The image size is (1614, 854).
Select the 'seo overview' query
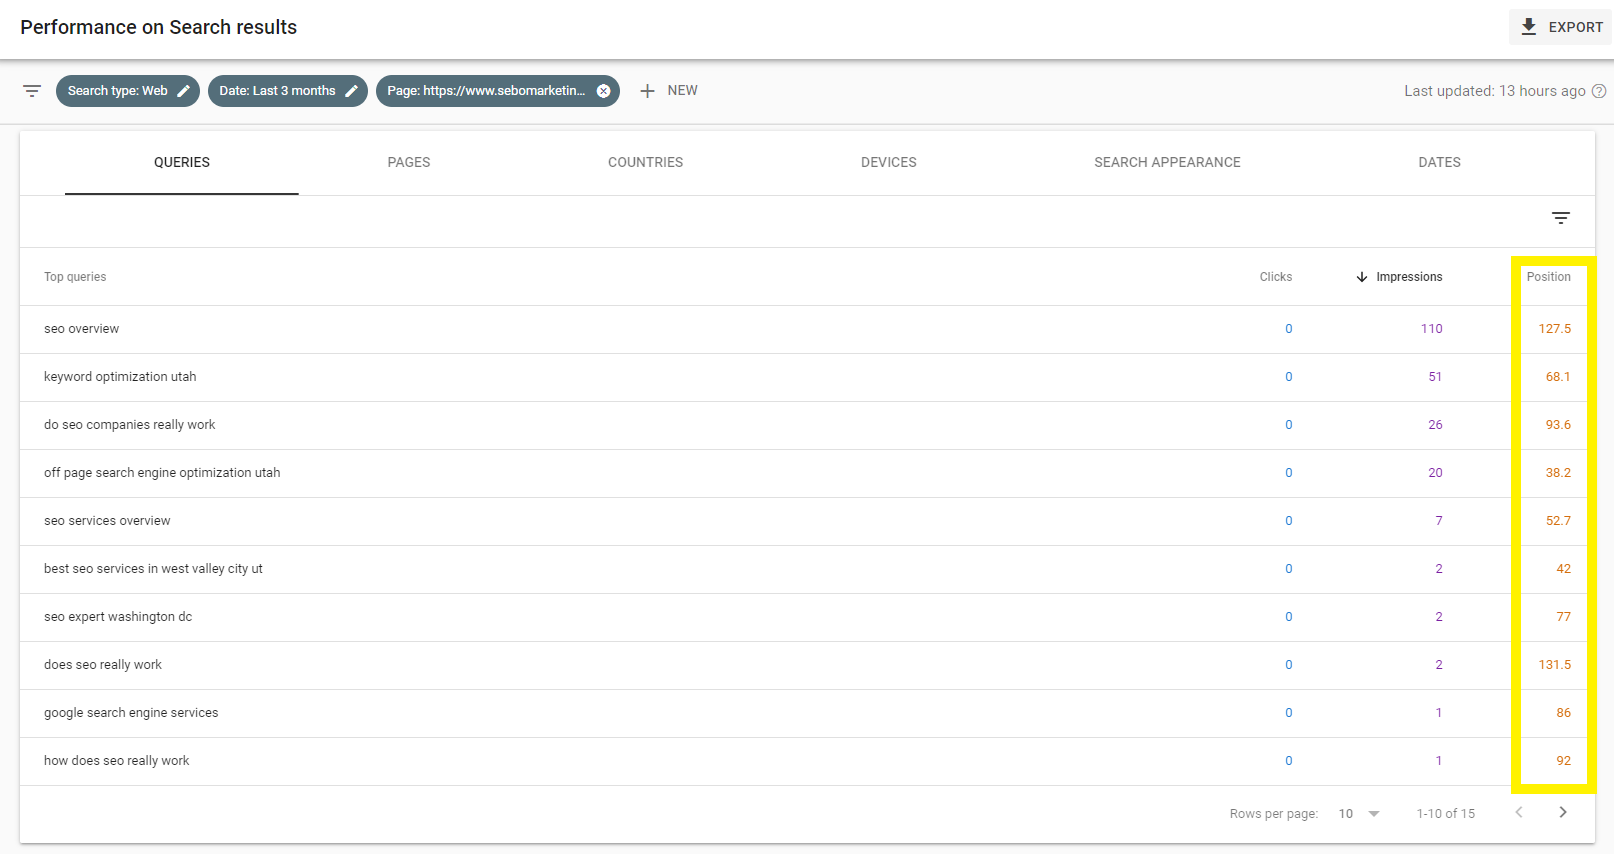[x=81, y=329]
